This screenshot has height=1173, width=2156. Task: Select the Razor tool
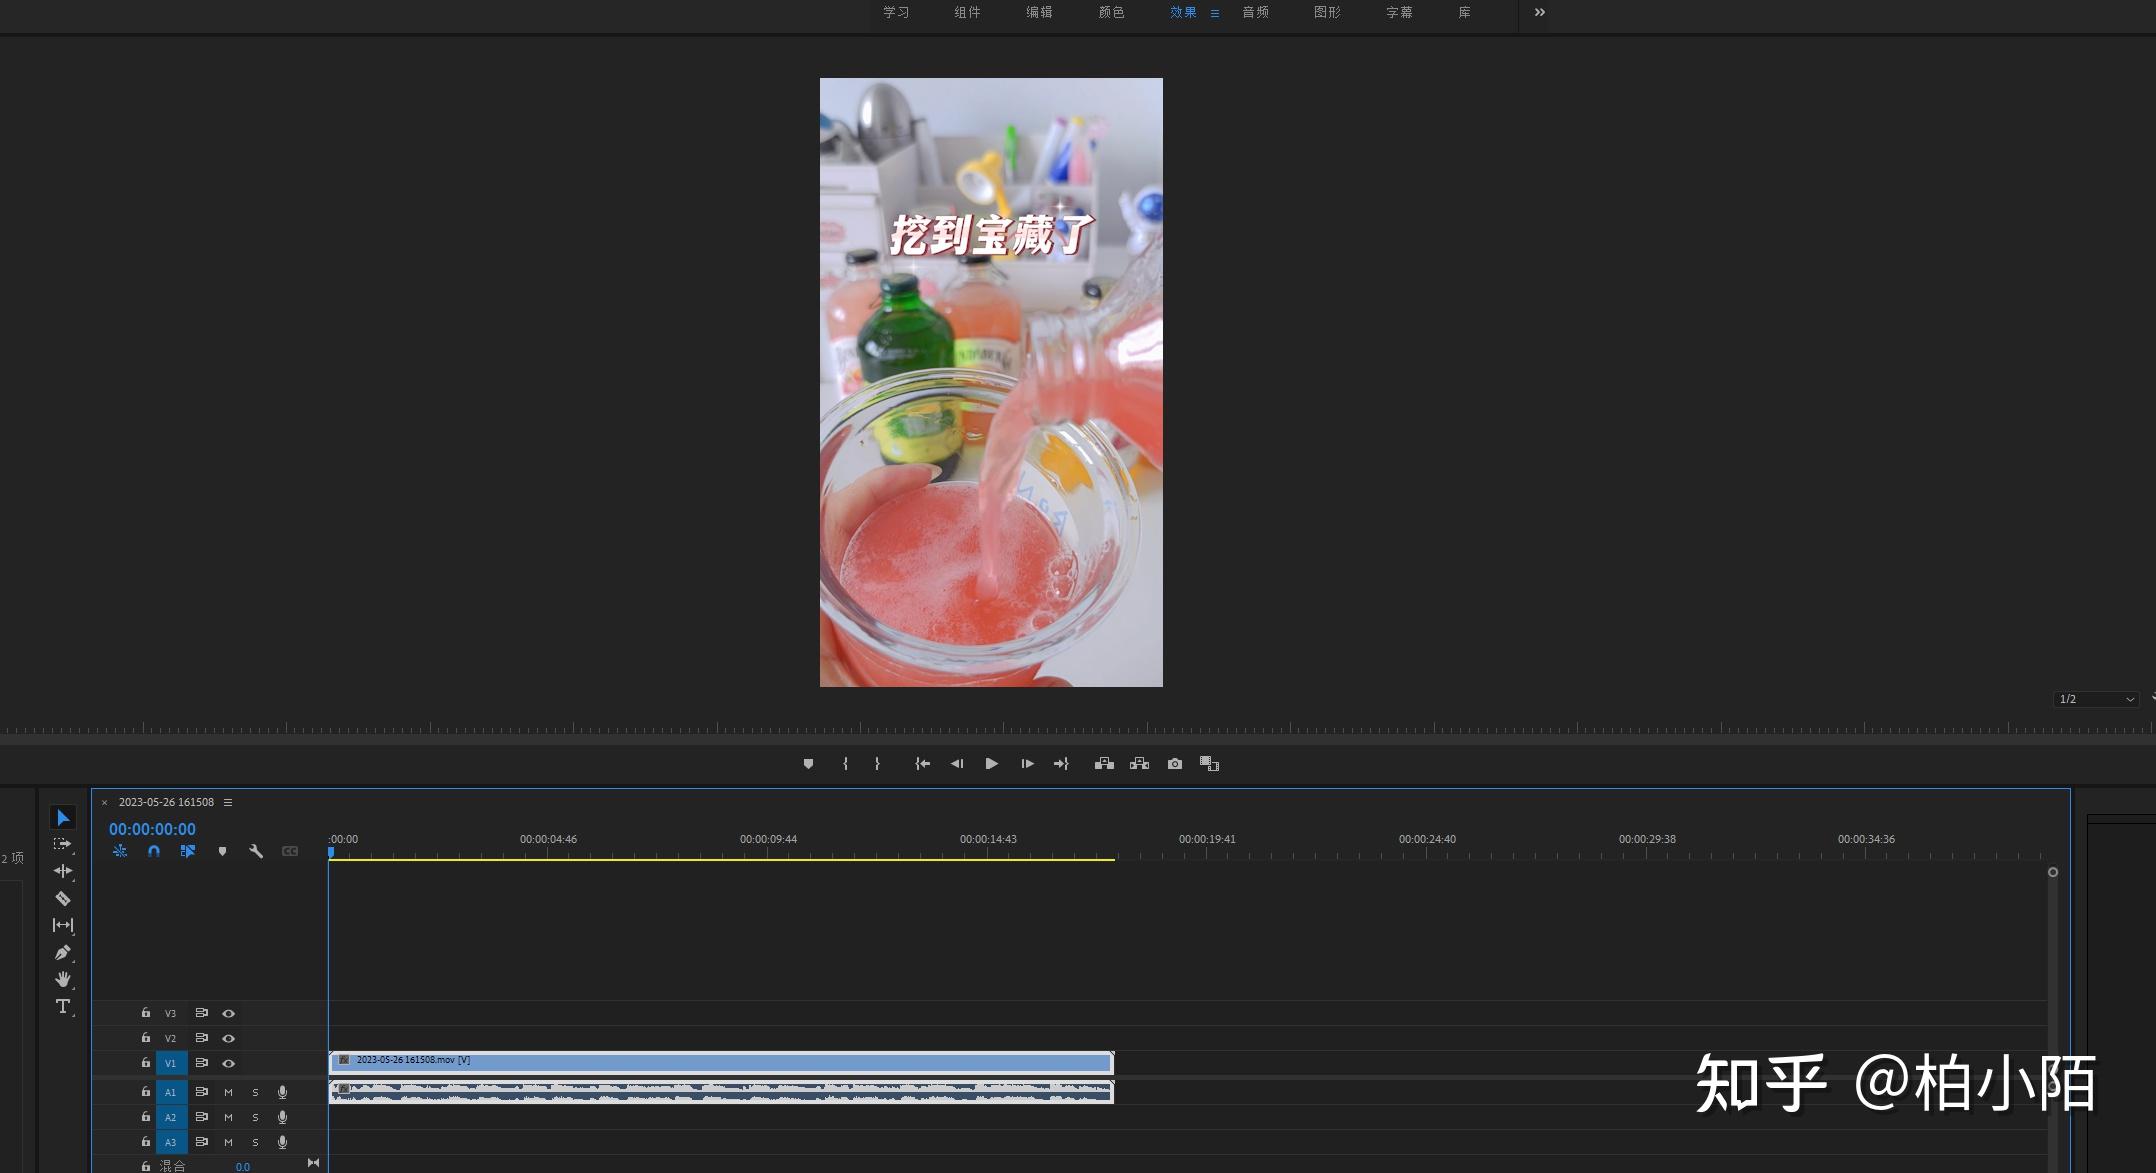[x=62, y=898]
